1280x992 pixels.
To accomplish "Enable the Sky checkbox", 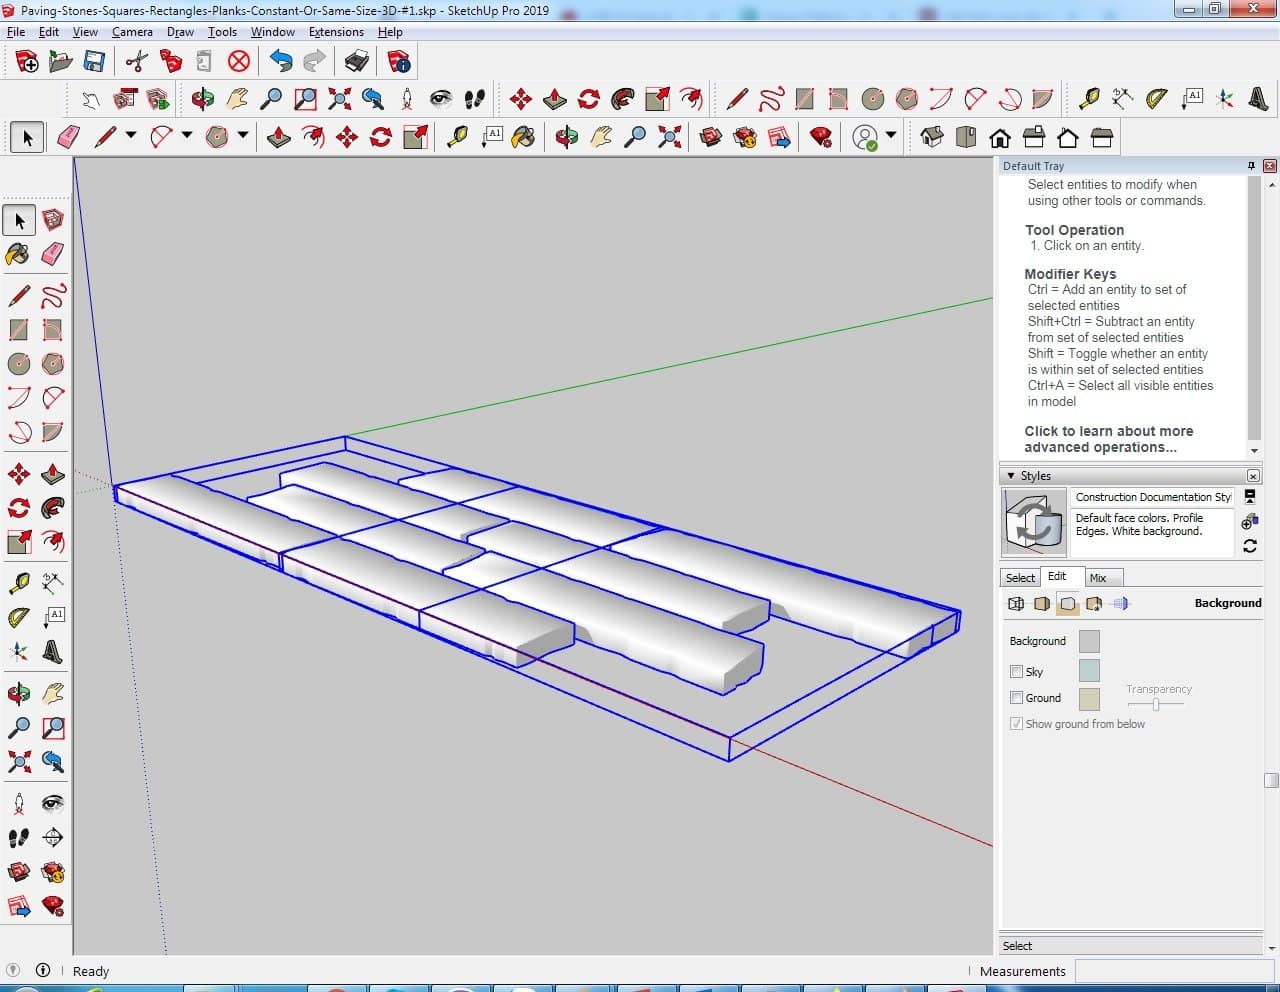I will tap(1016, 672).
